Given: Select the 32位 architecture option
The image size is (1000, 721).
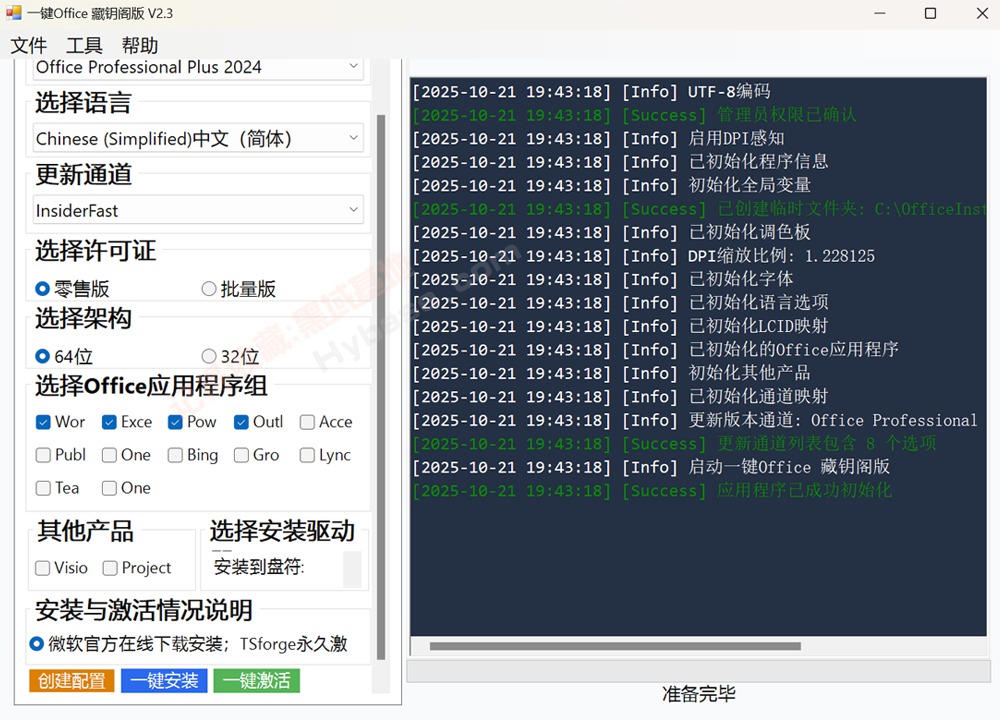Looking at the screenshot, I should coord(210,354).
